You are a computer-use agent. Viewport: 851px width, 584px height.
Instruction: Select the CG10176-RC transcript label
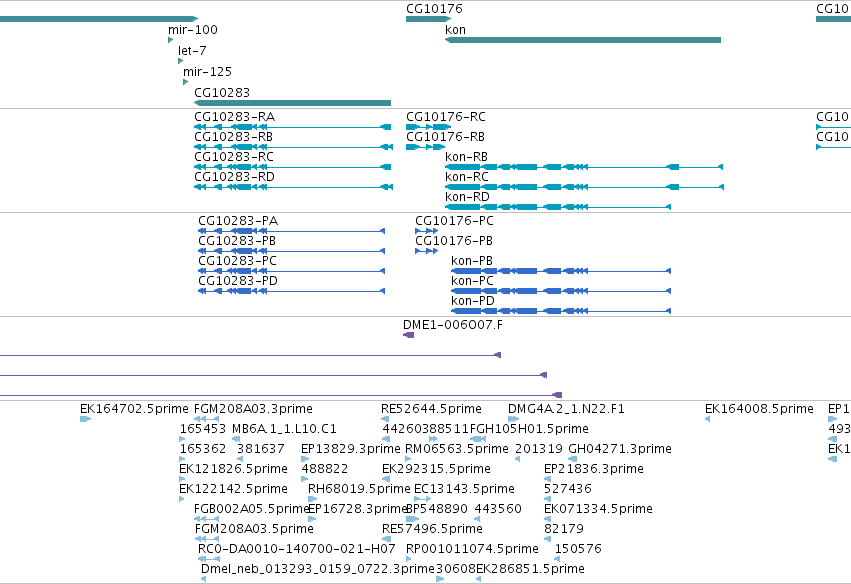446,117
